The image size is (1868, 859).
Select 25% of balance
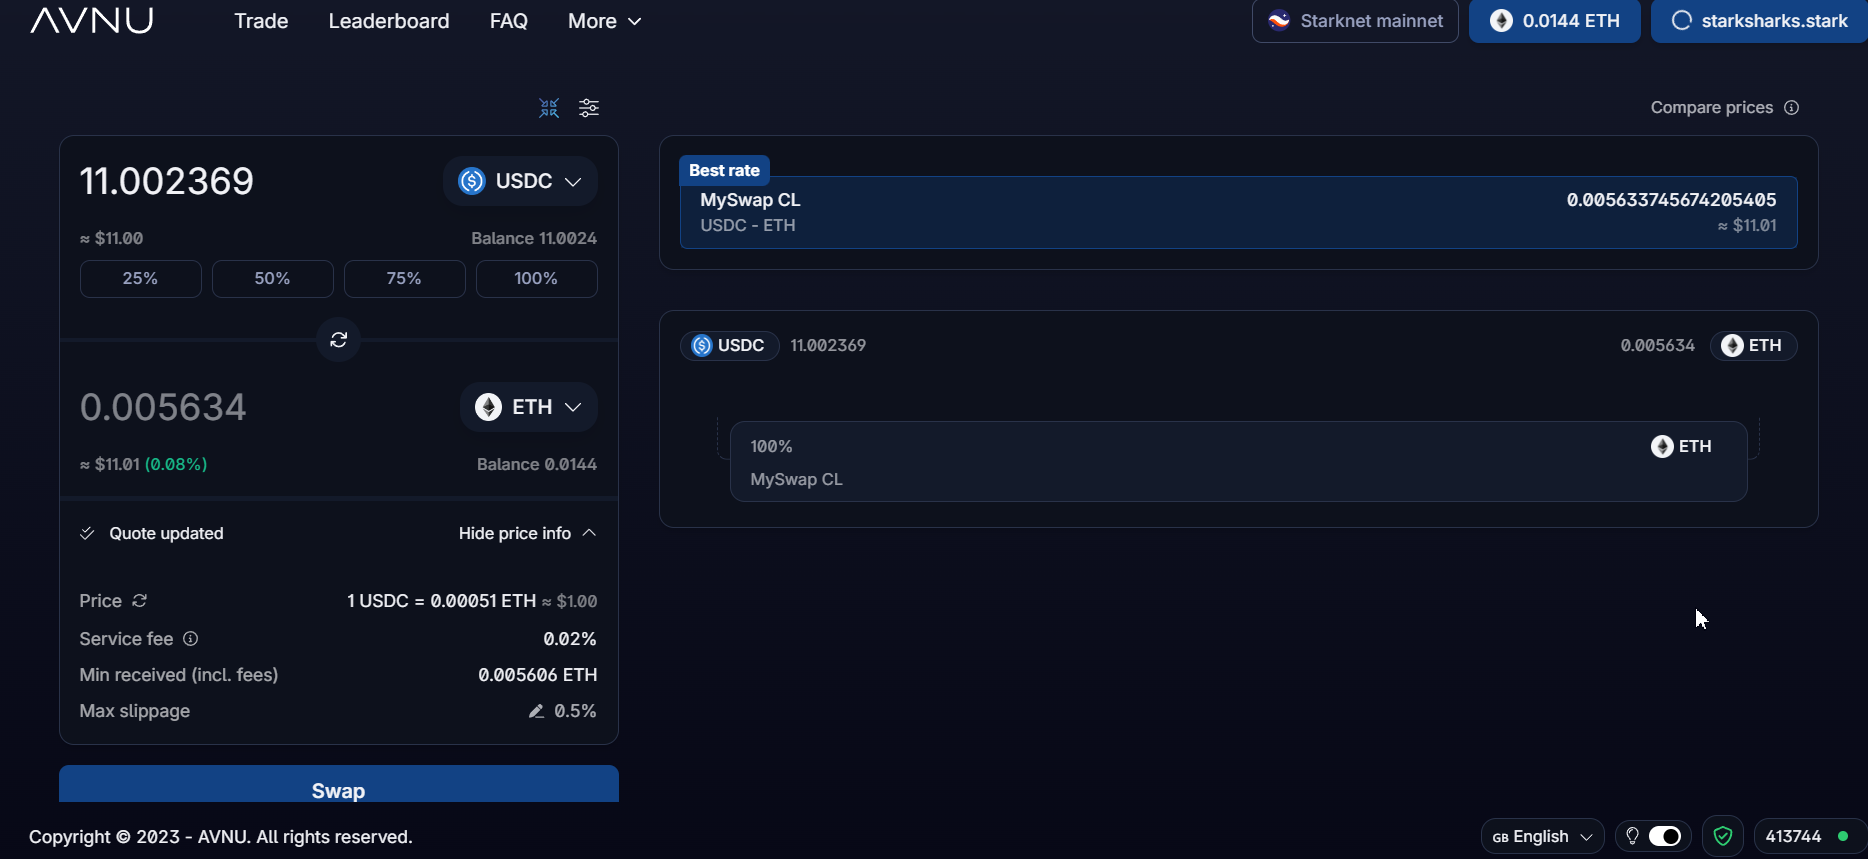pyautogui.click(x=141, y=279)
